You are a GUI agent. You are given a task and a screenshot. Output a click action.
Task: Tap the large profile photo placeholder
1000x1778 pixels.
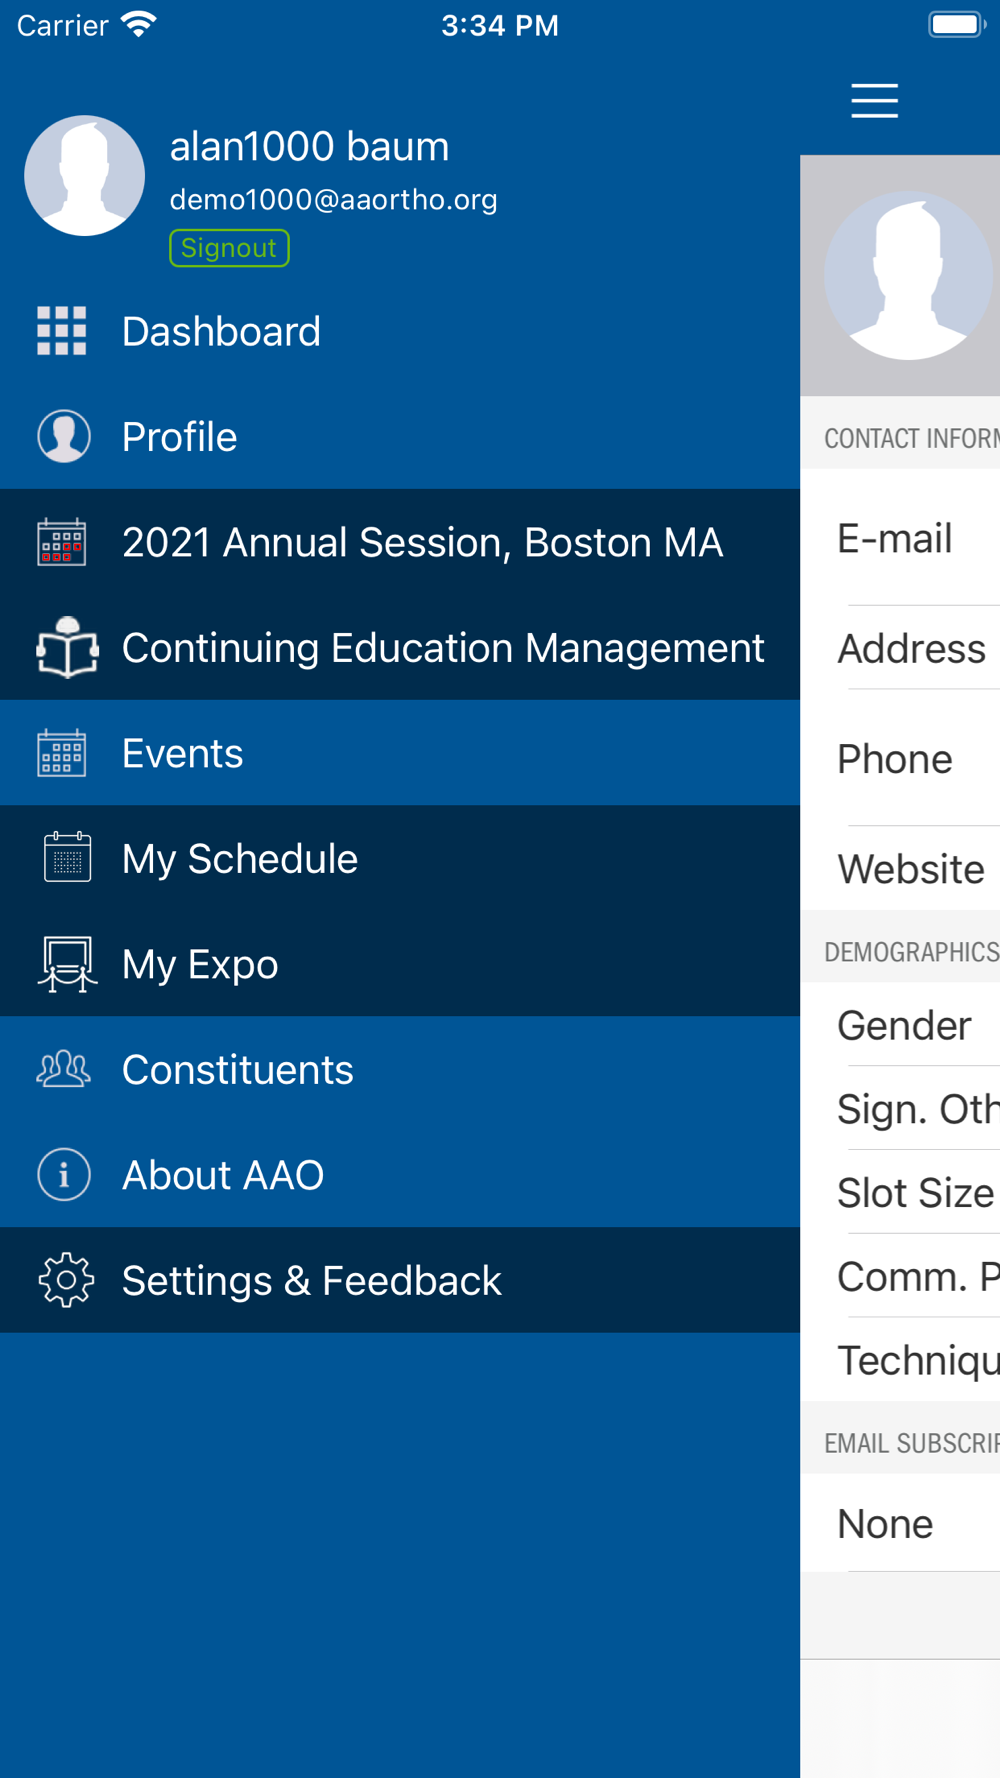pos(908,276)
